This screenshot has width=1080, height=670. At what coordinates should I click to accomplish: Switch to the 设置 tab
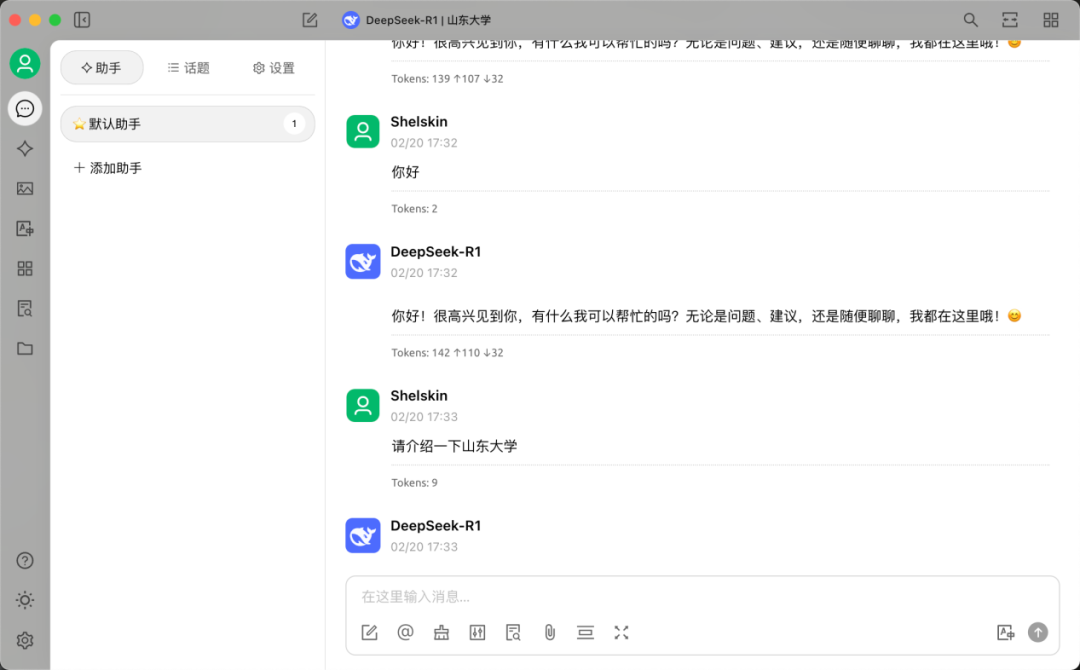click(x=273, y=68)
